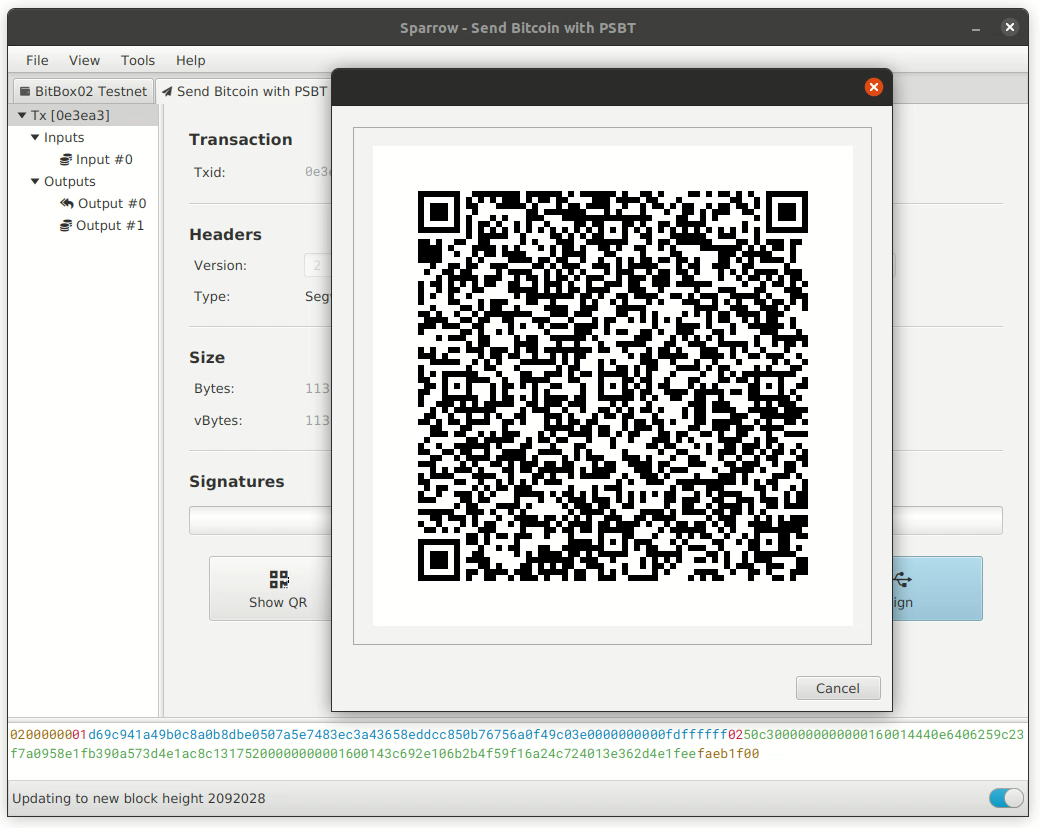The image size is (1040, 828).
Task: Toggle the server connection switch in status bar
Action: pos(1006,797)
